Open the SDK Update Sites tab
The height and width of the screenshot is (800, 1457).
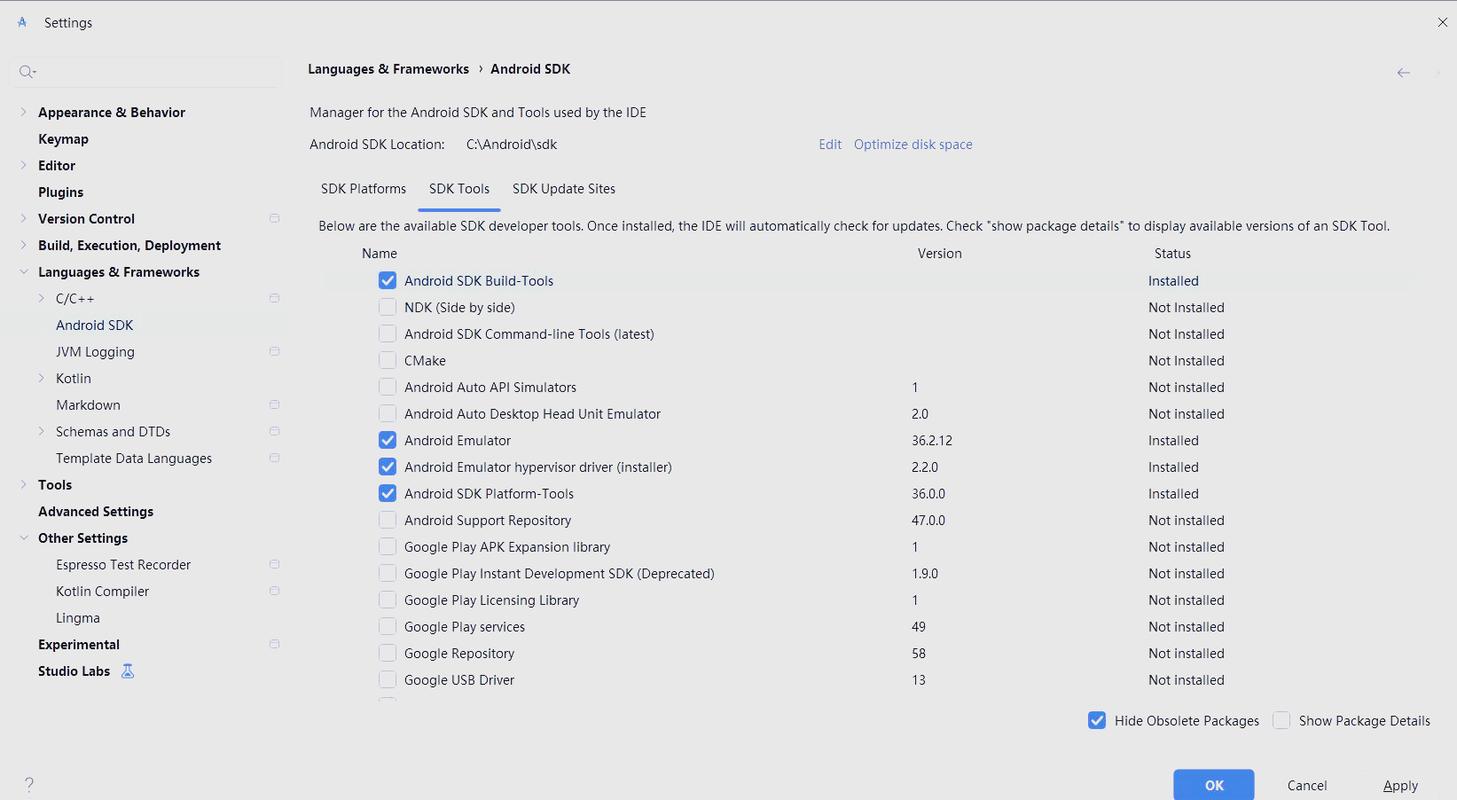click(563, 189)
